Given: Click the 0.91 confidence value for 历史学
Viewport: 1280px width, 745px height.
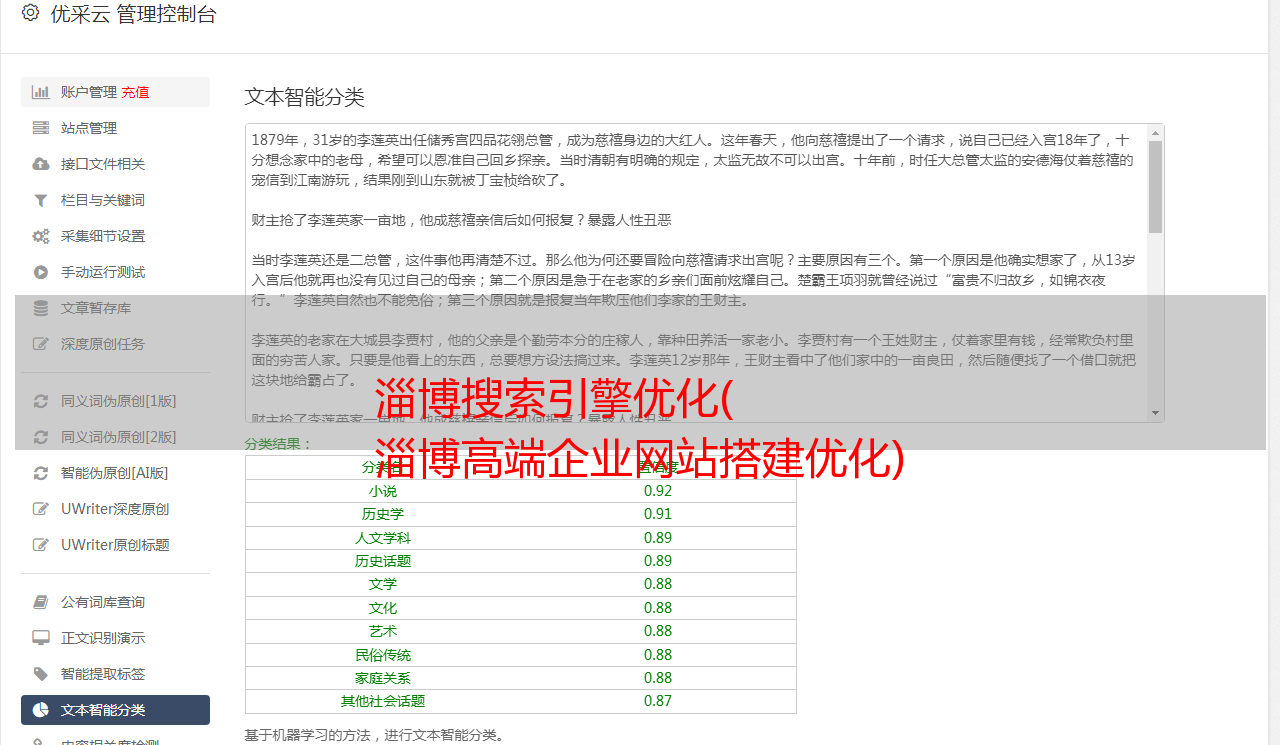Looking at the screenshot, I should [658, 514].
